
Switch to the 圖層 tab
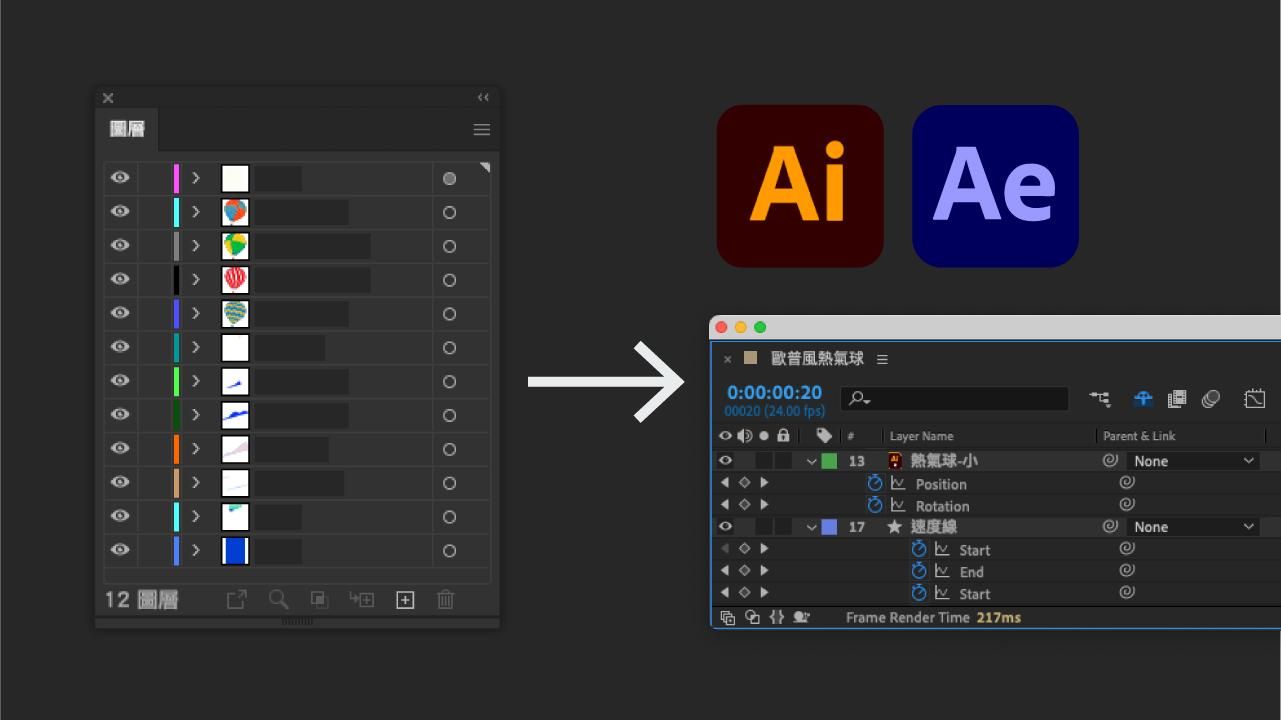click(x=126, y=129)
